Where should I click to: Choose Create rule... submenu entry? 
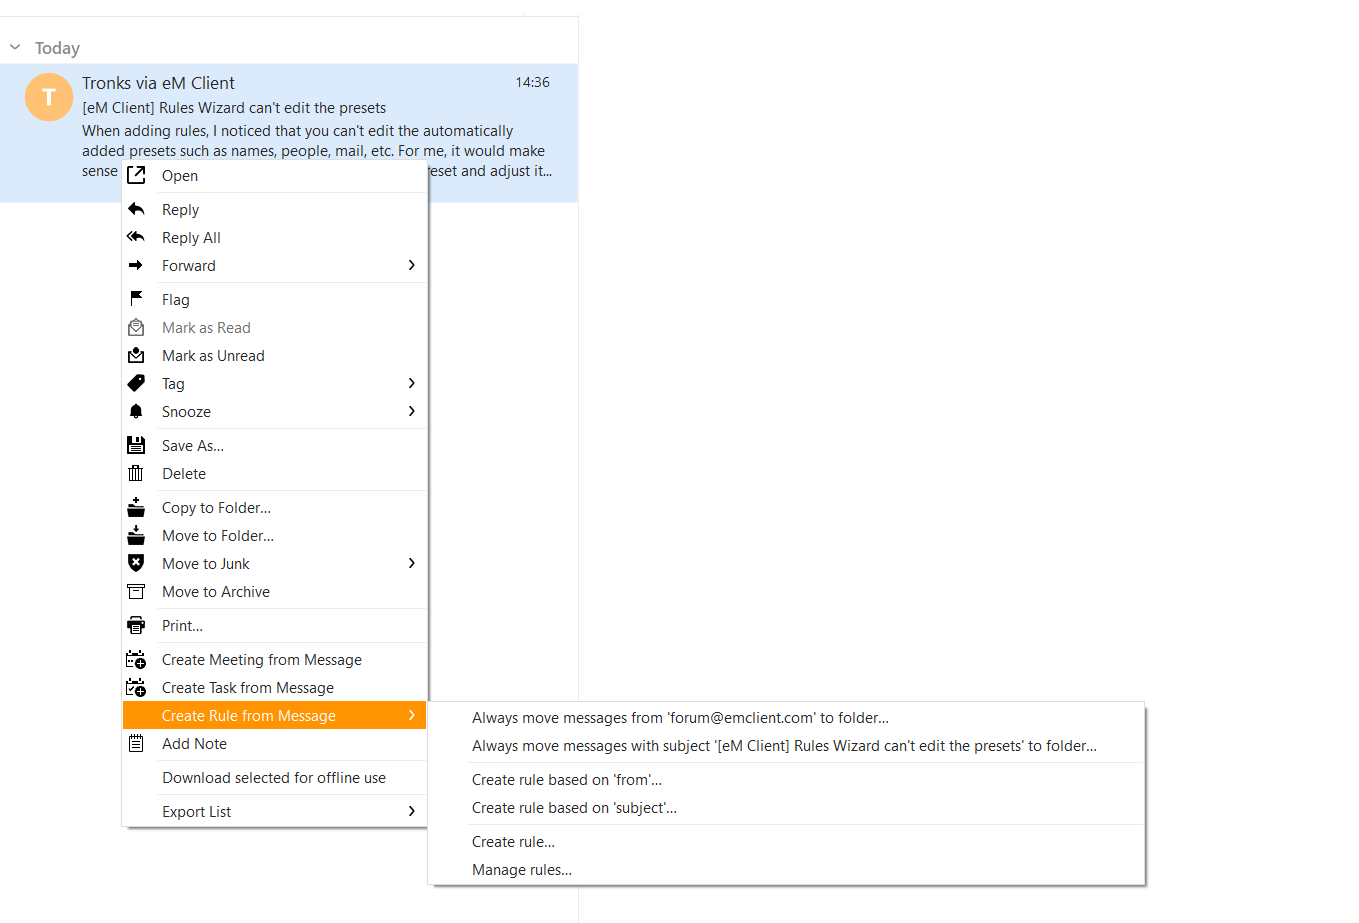(x=786, y=842)
